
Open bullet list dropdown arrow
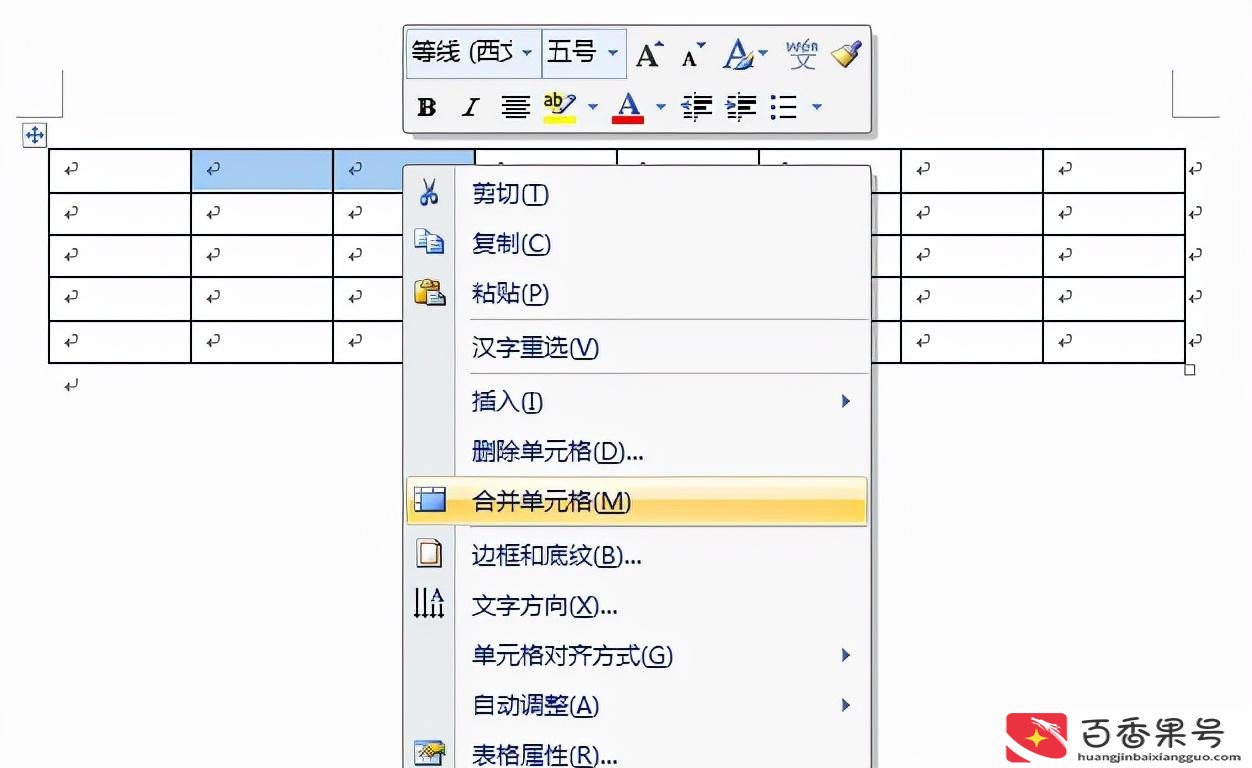[x=817, y=107]
